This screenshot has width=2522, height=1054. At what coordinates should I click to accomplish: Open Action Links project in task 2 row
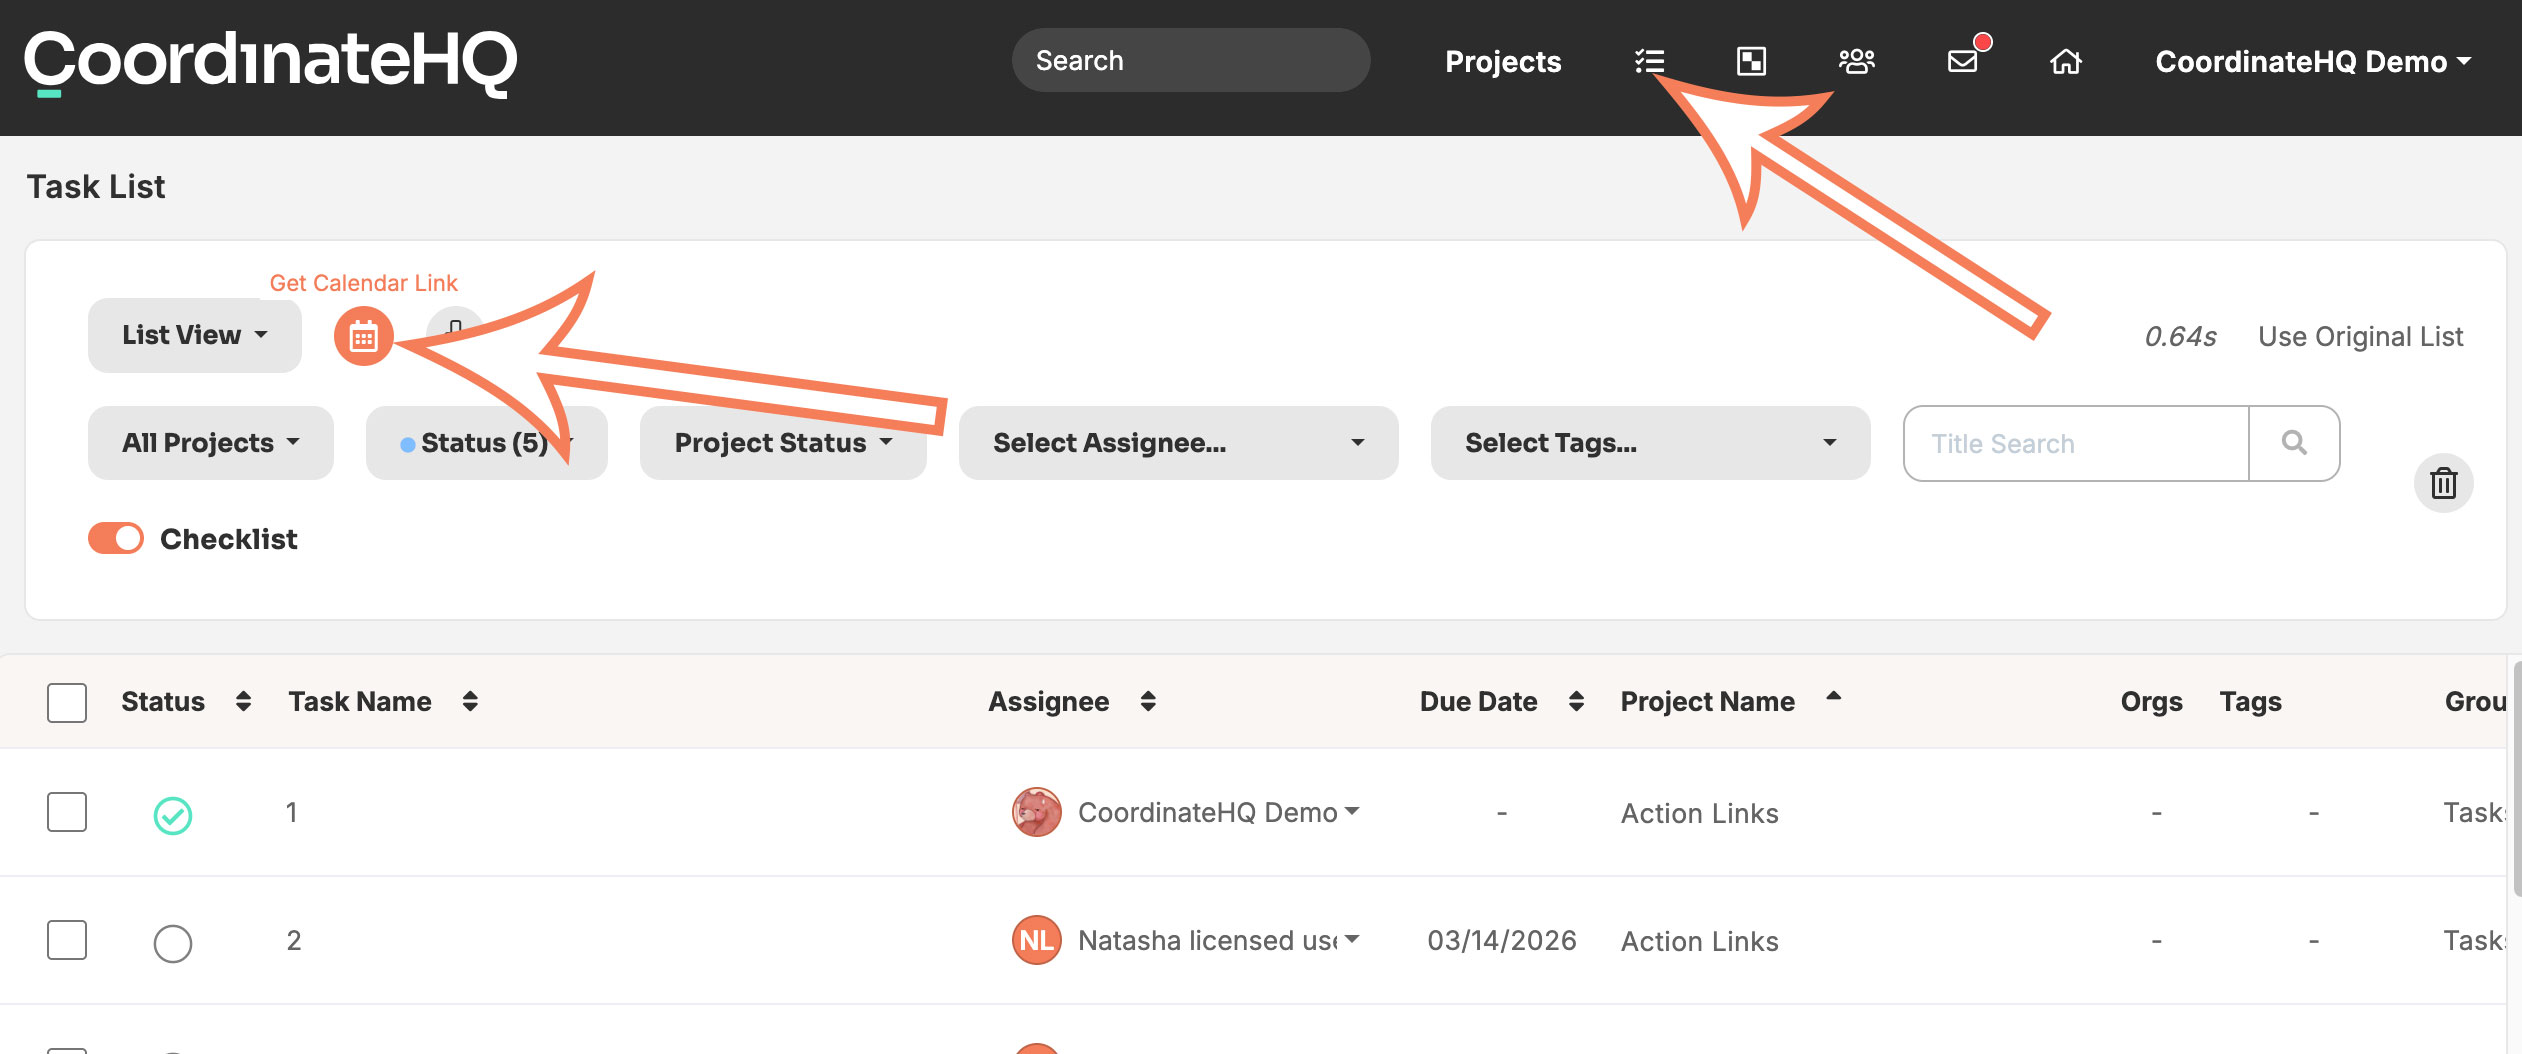[x=1699, y=941]
